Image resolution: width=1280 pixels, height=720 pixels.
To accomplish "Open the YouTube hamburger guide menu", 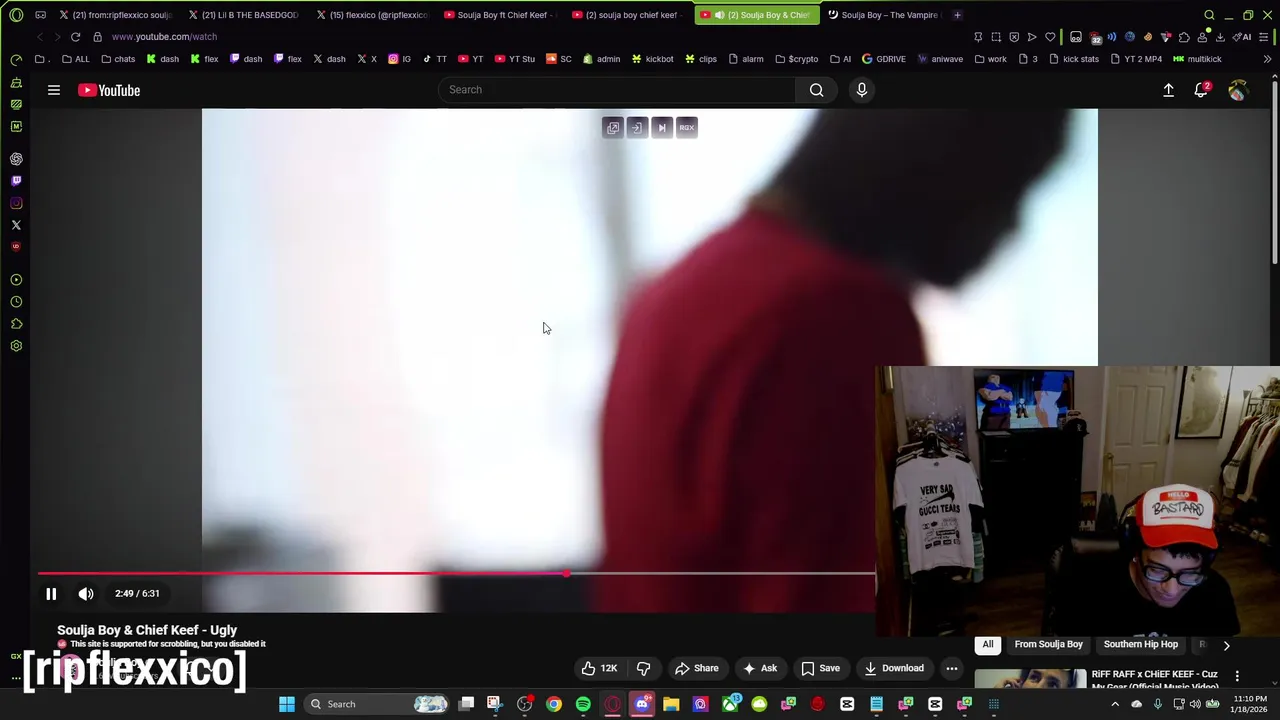I will point(54,90).
